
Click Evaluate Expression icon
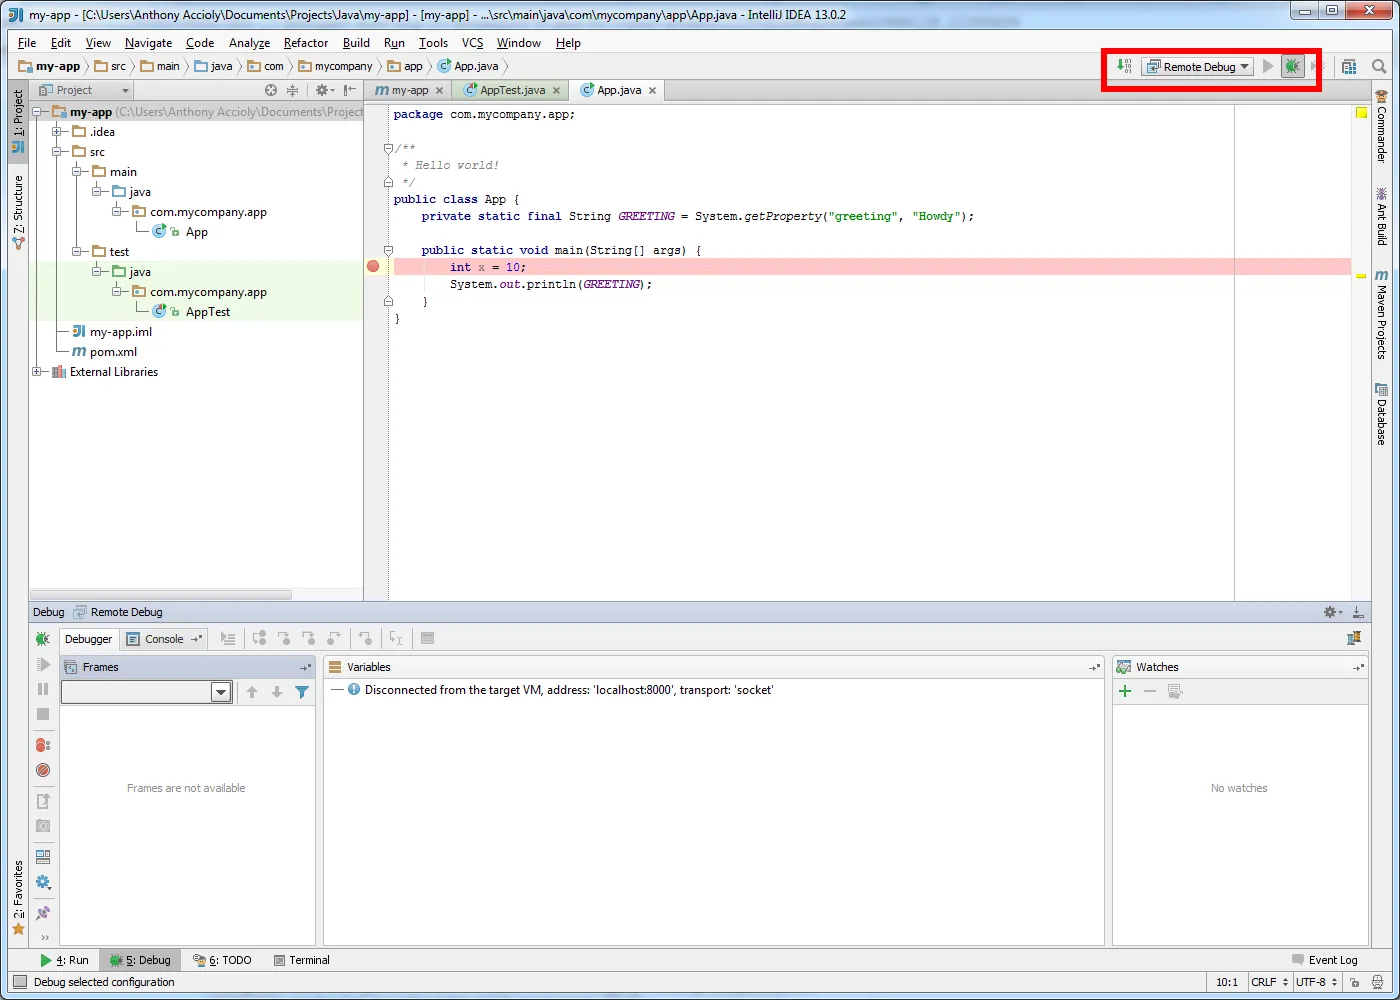point(428,639)
